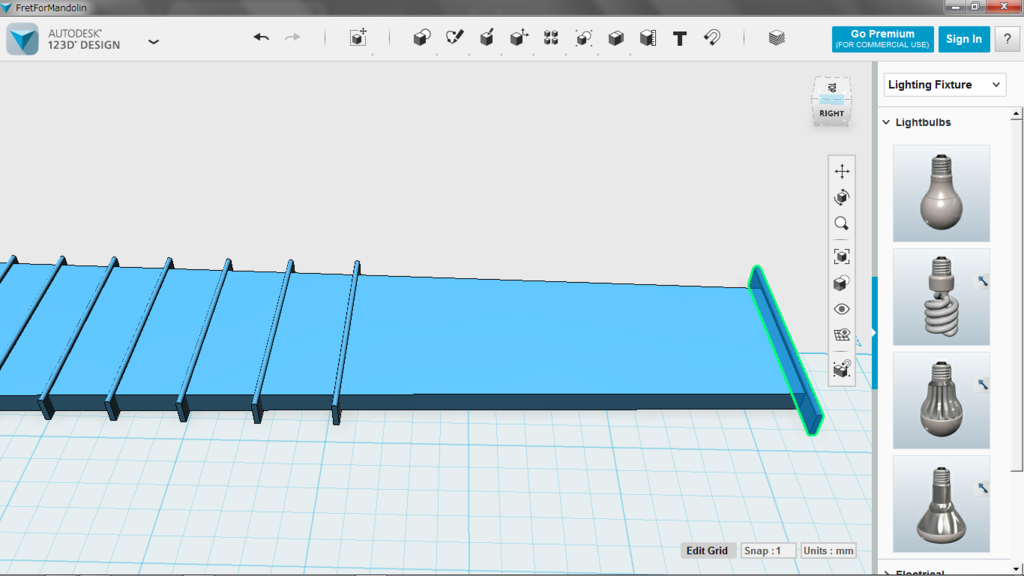Click the Sign In button
The height and width of the screenshot is (576, 1024).
coord(964,39)
